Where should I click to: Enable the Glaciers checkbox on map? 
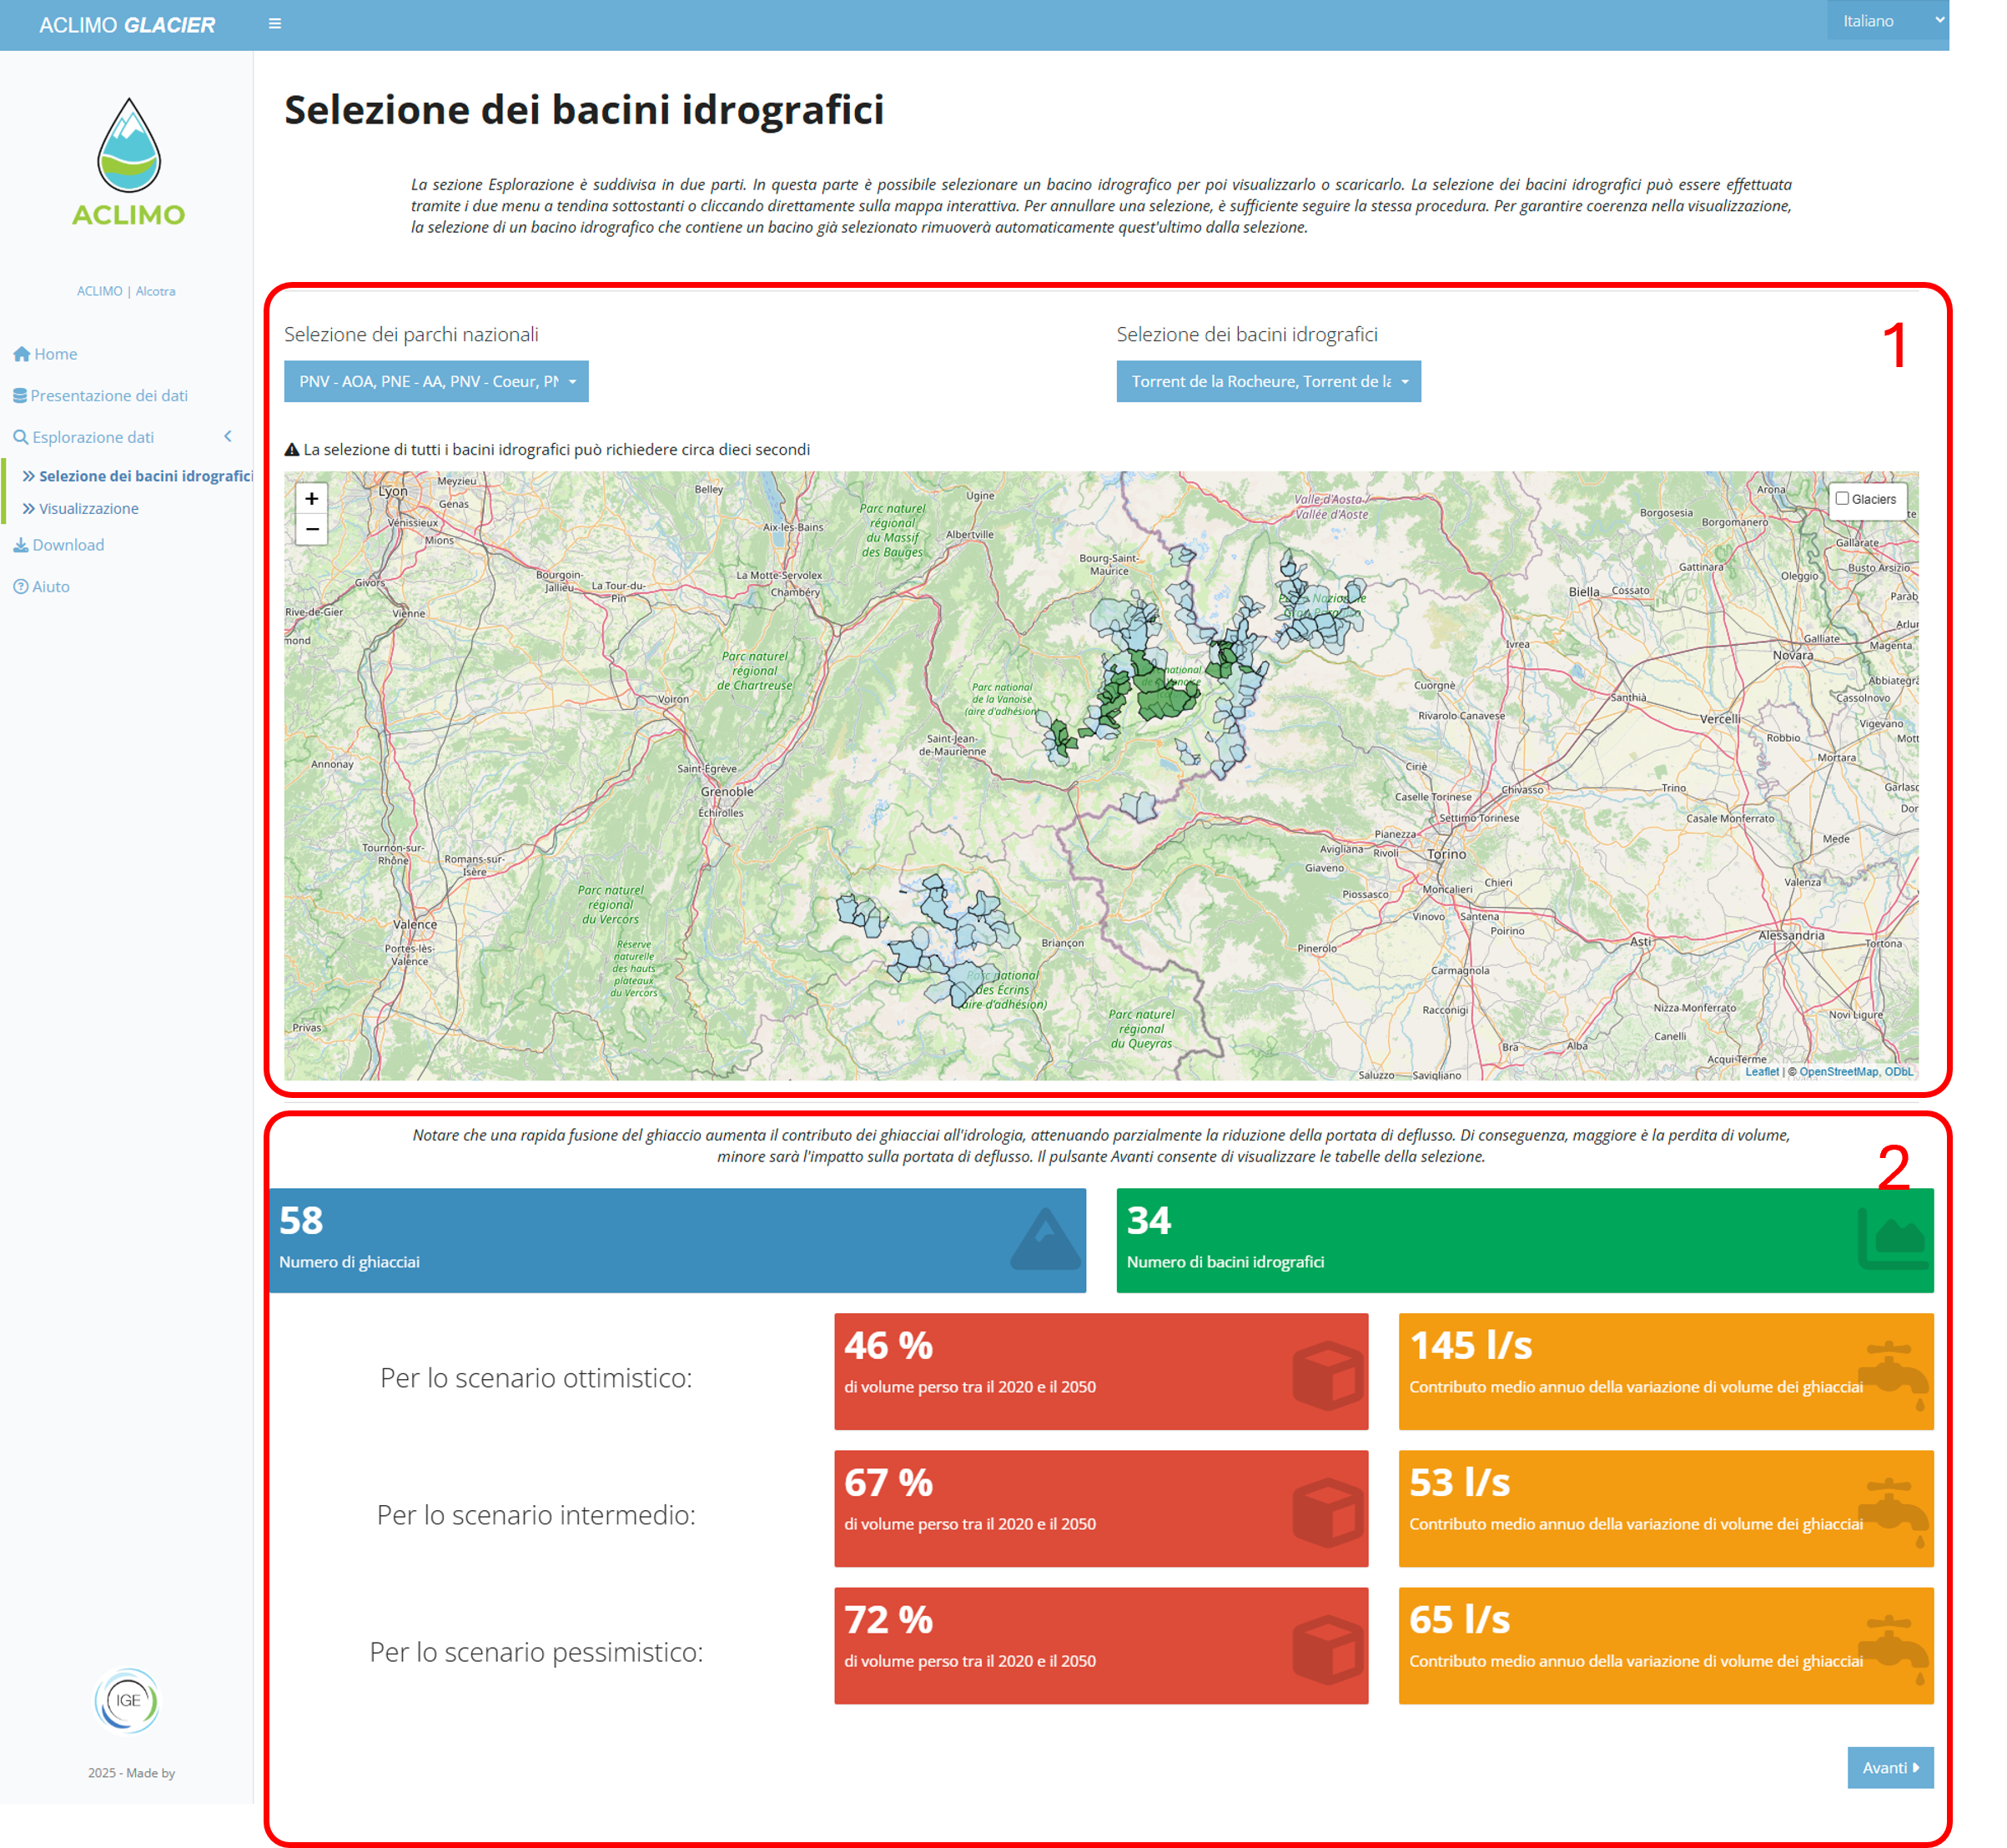1842,499
